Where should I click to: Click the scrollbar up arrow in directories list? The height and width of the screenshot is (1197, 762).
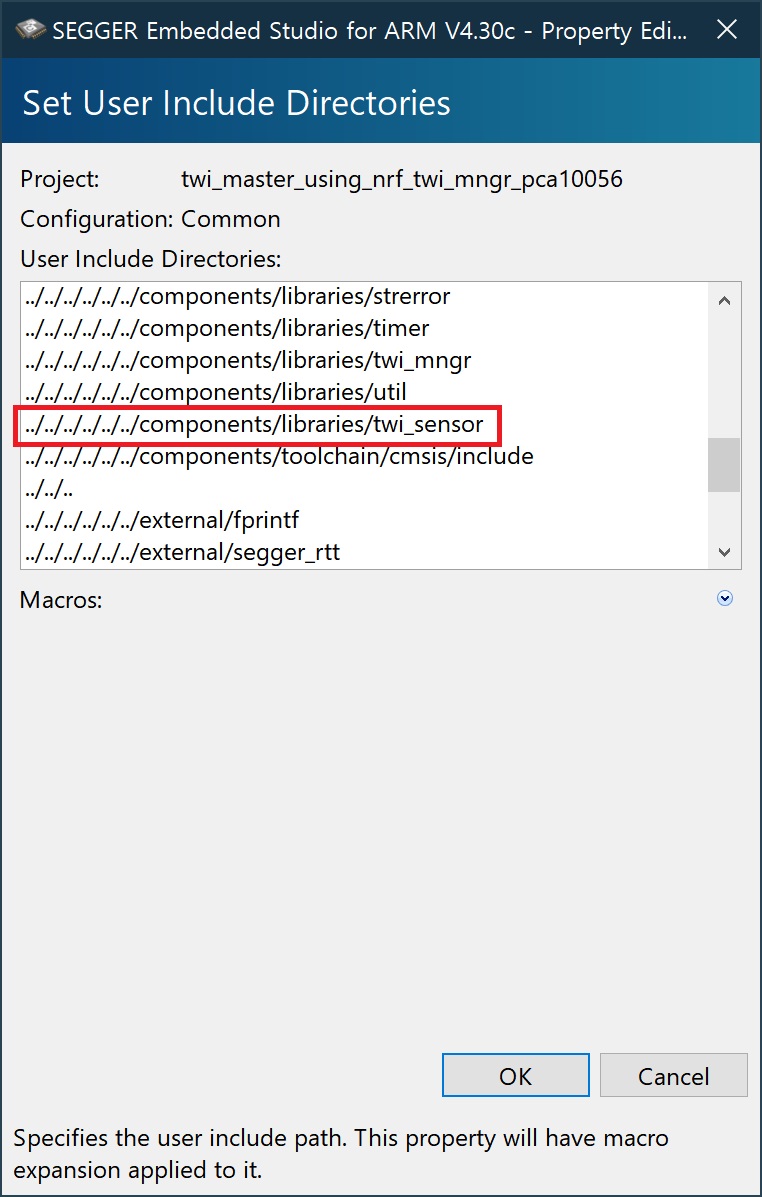[725, 301]
